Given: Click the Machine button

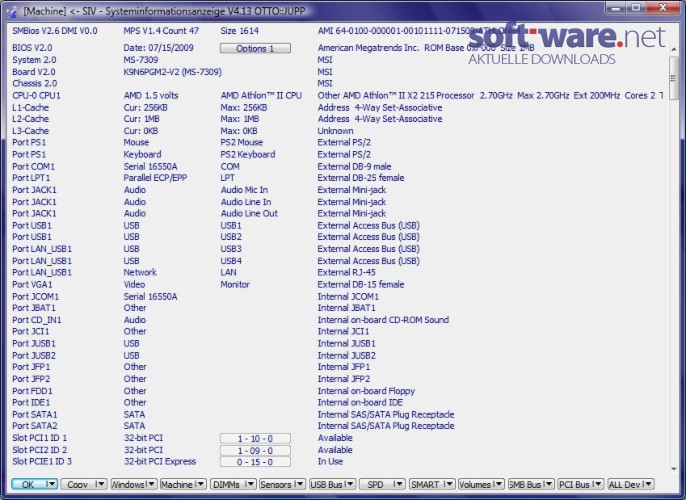Looking at the screenshot, I should (176, 484).
